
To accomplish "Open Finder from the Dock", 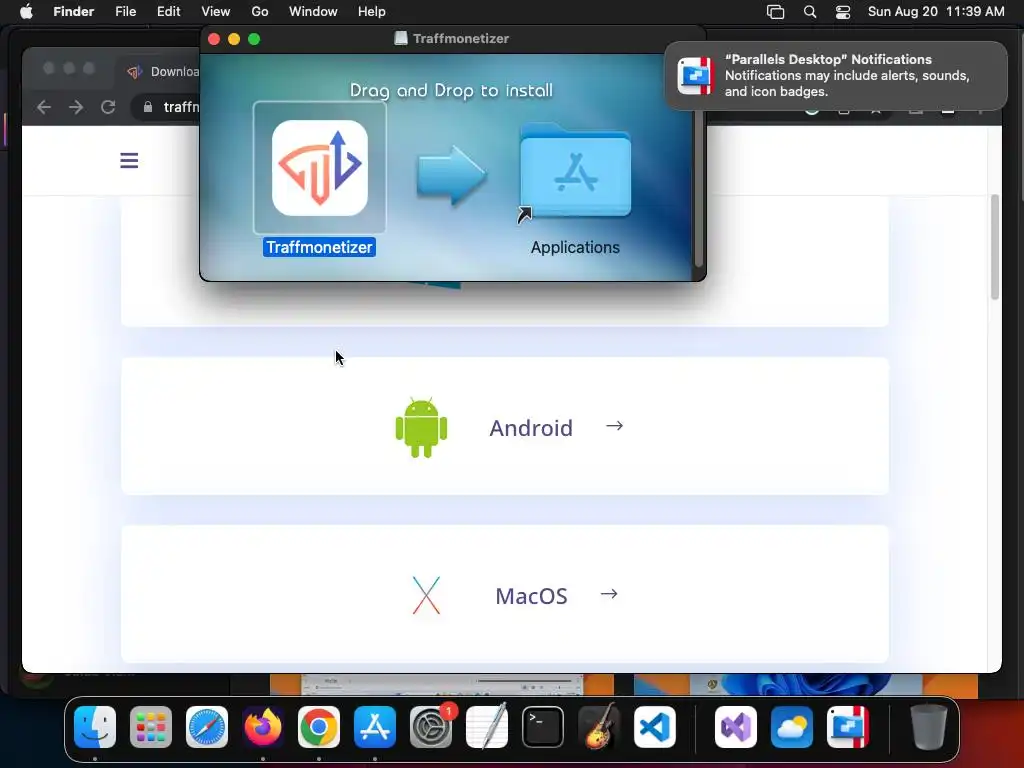I will click(x=95, y=727).
